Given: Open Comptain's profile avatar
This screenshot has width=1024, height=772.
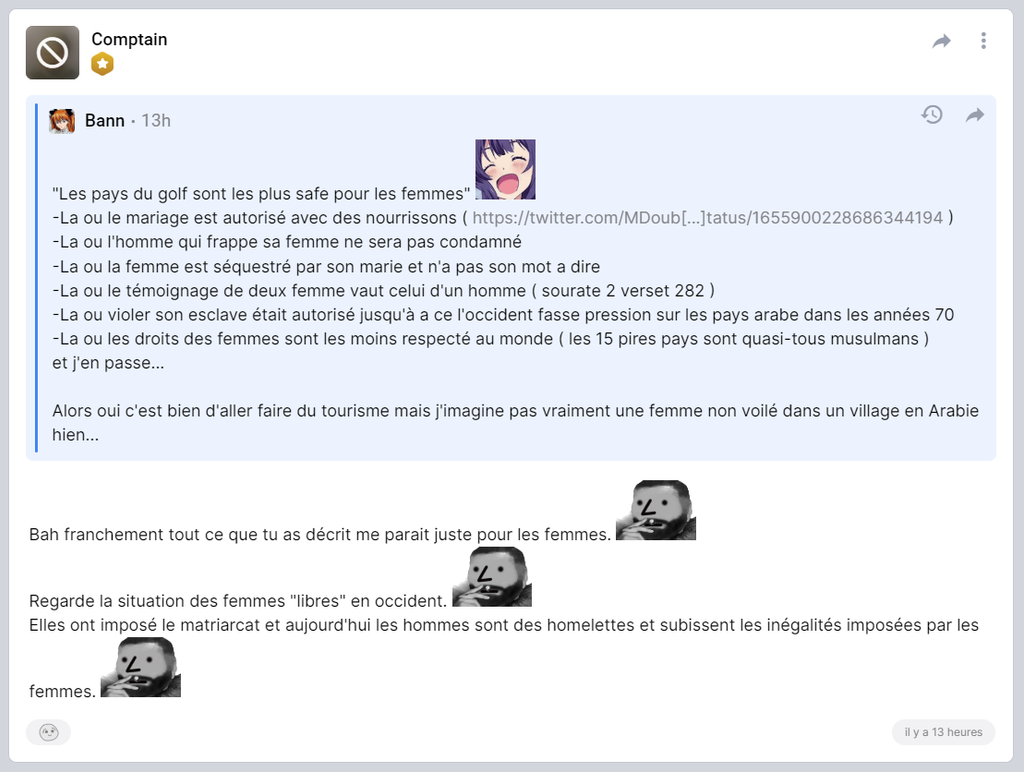Looking at the screenshot, I should (52, 52).
